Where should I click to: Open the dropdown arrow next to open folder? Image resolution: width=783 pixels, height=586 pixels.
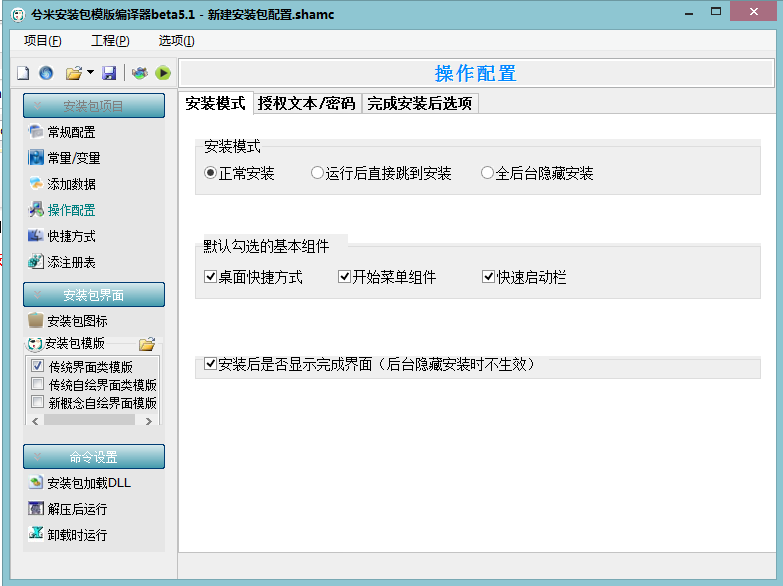90,73
